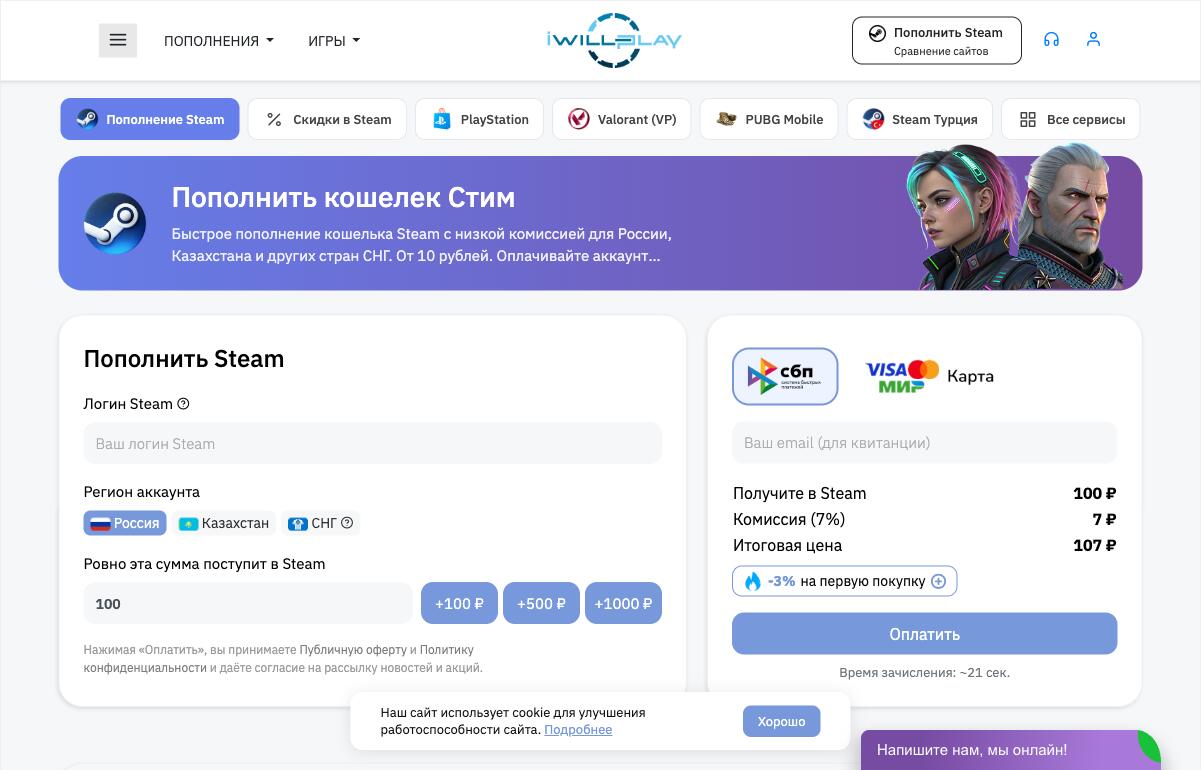The width and height of the screenshot is (1201, 770).
Task: Open the Steam Турция tab
Action: coord(919,119)
